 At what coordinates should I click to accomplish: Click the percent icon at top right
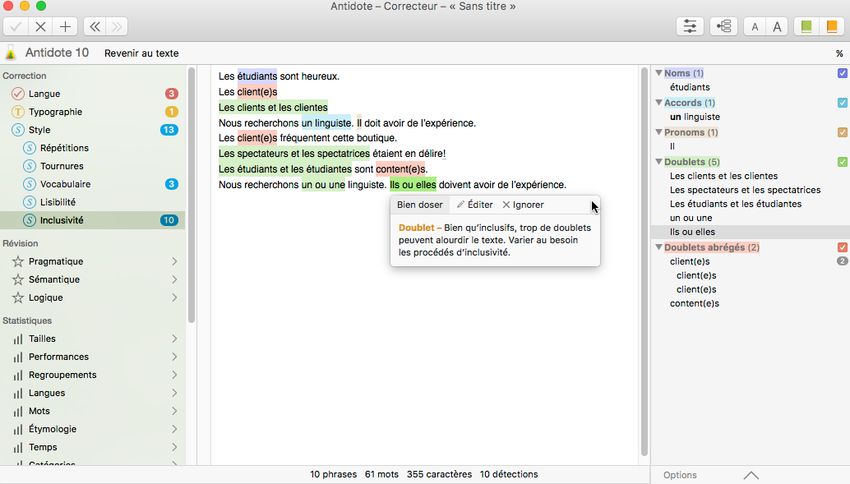point(839,54)
